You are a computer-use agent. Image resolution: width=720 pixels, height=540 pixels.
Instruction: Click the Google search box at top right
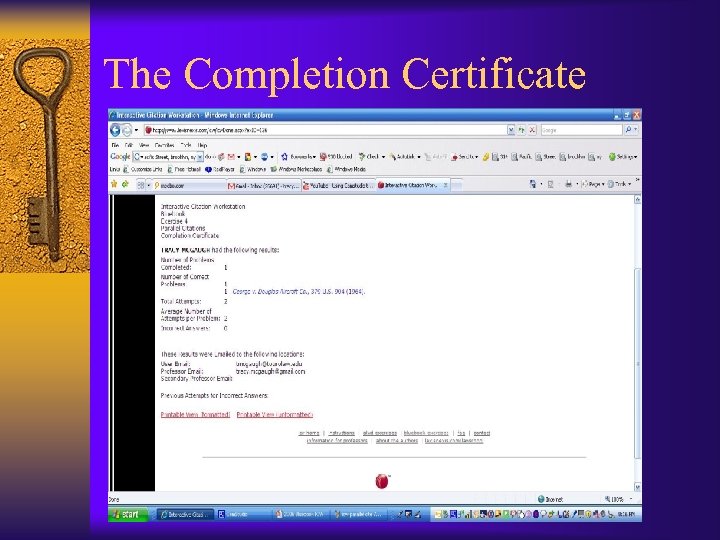pyautogui.click(x=581, y=130)
